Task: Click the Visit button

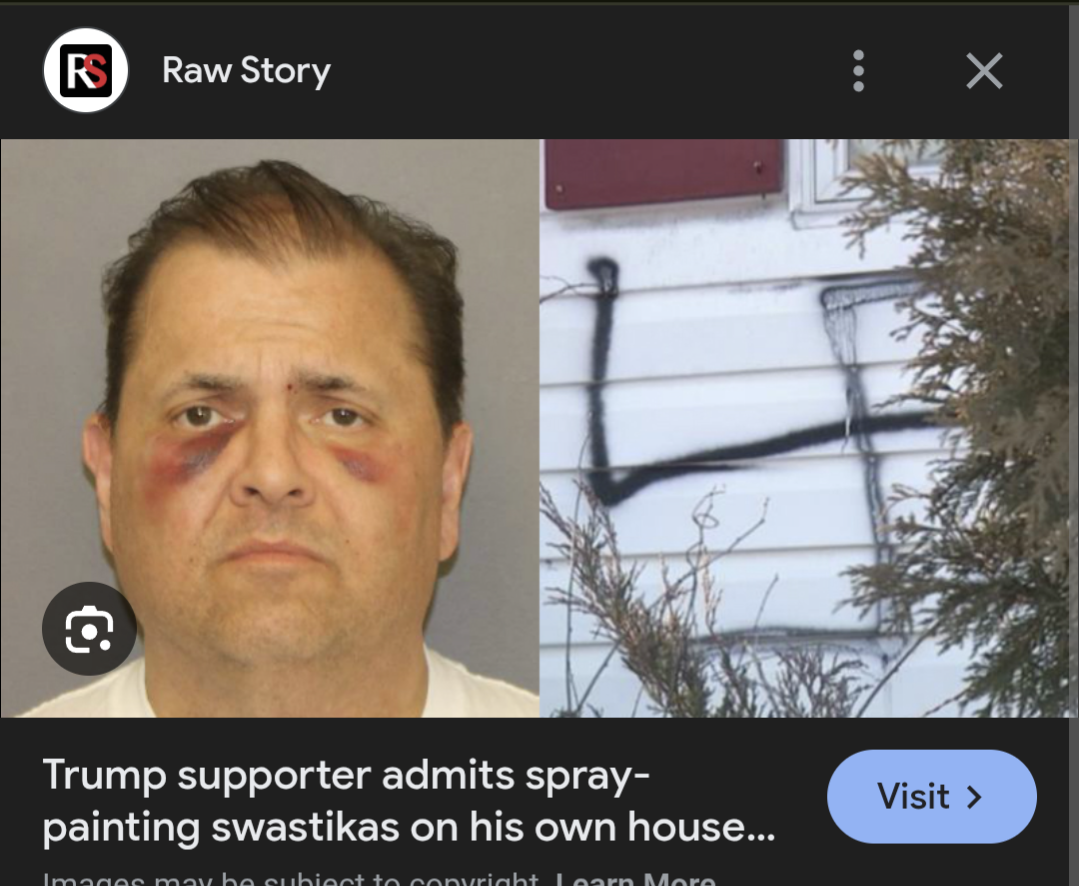Action: (931, 796)
